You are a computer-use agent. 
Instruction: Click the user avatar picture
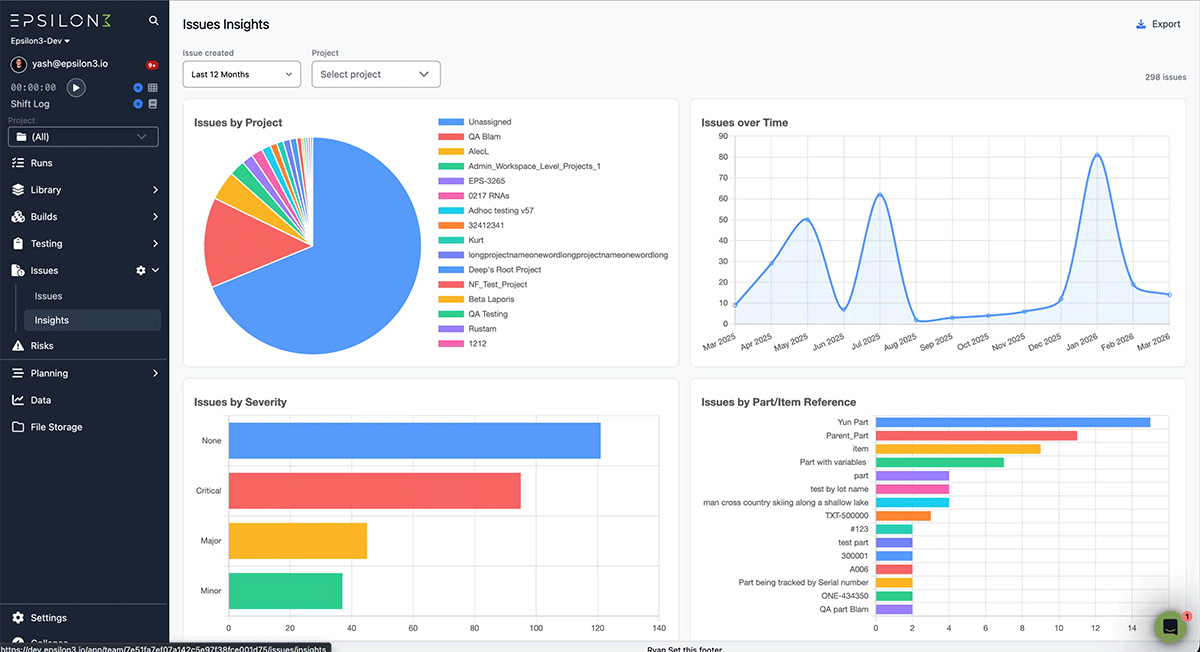[18, 63]
